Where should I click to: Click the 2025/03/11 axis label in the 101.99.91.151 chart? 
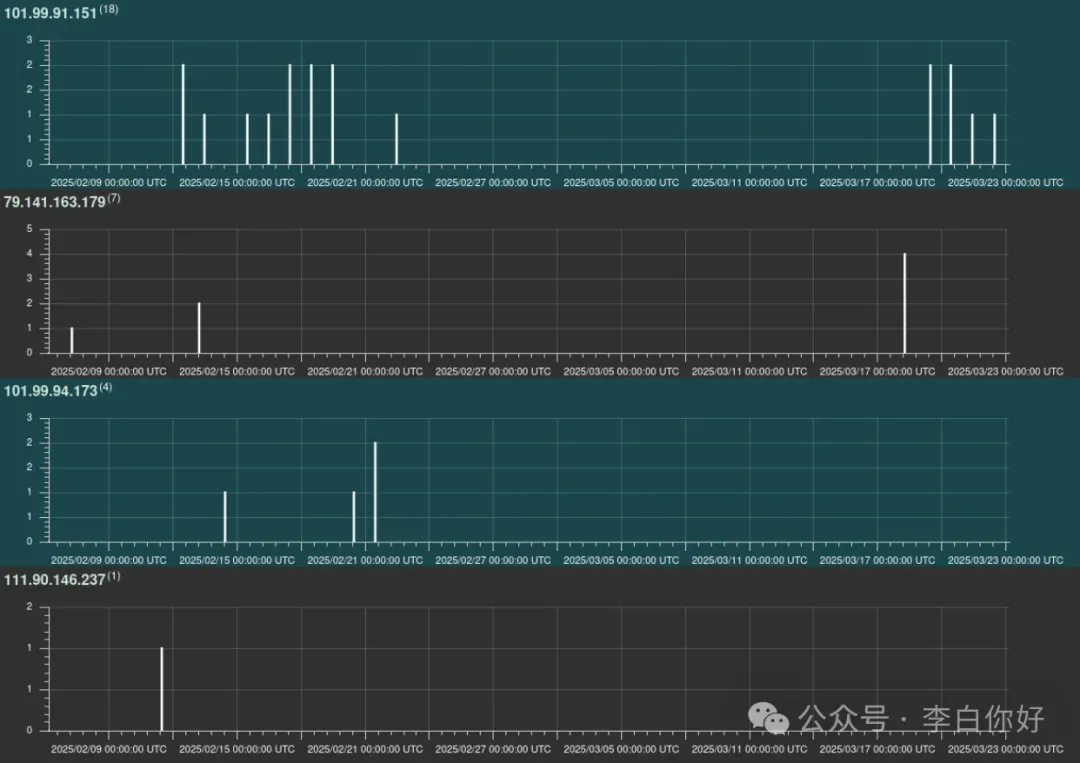[749, 182]
